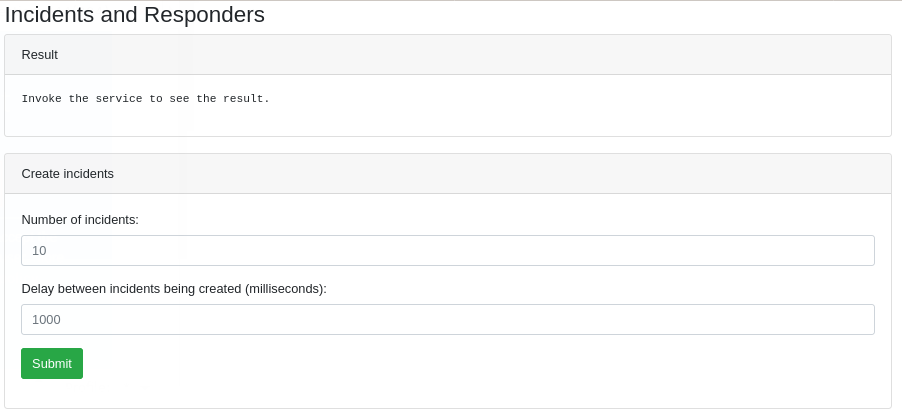Click the label above the 10 field
Screen dimensions: 902x418
[80, 219]
